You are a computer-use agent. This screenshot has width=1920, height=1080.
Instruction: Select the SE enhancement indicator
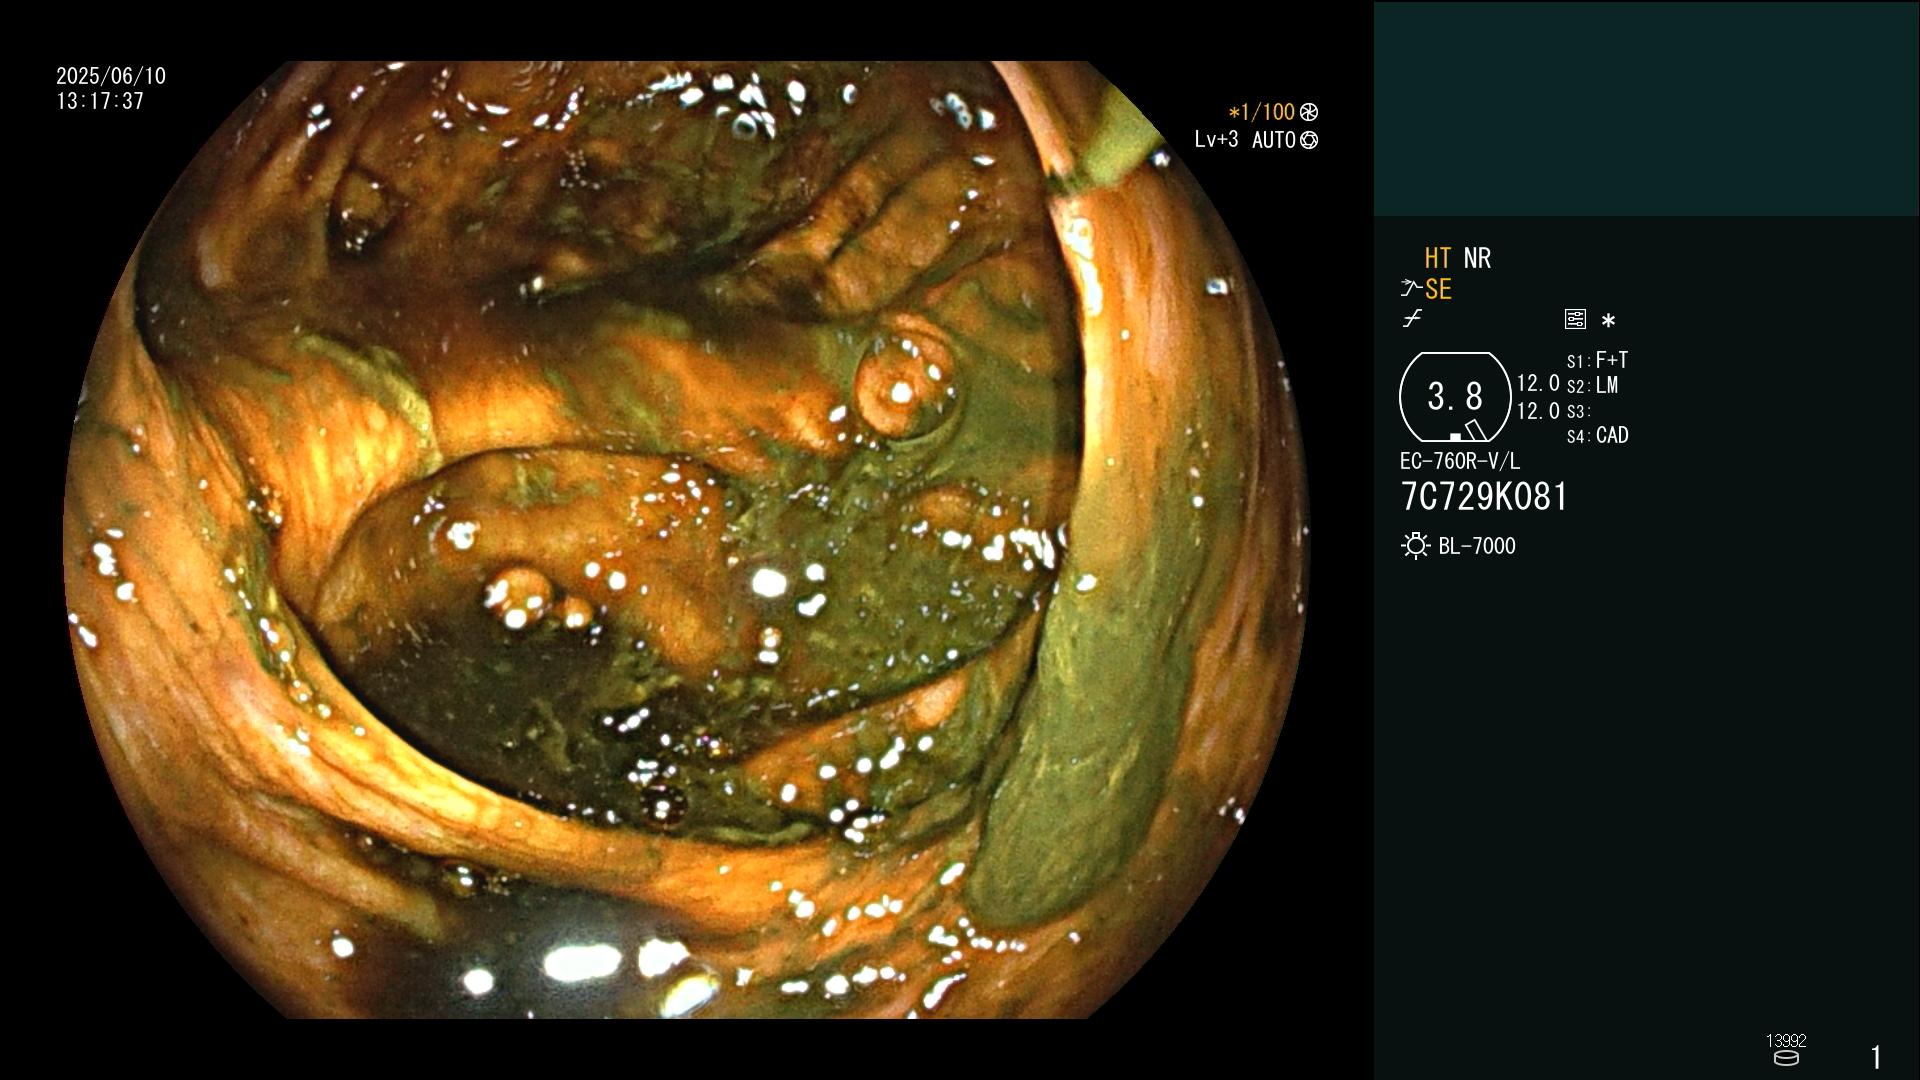[1438, 289]
